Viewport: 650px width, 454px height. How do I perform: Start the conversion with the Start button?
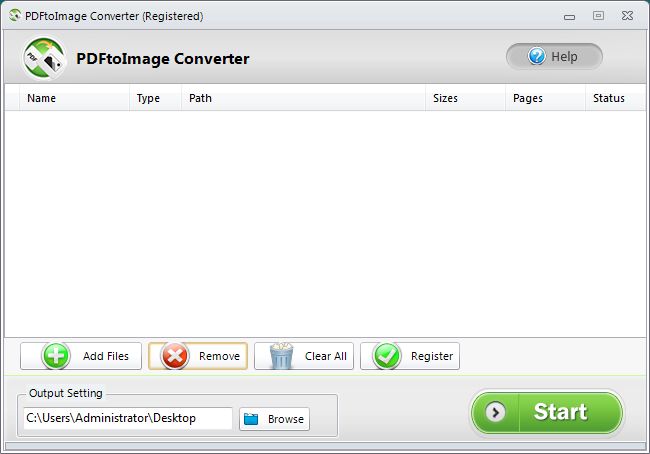pyautogui.click(x=547, y=412)
